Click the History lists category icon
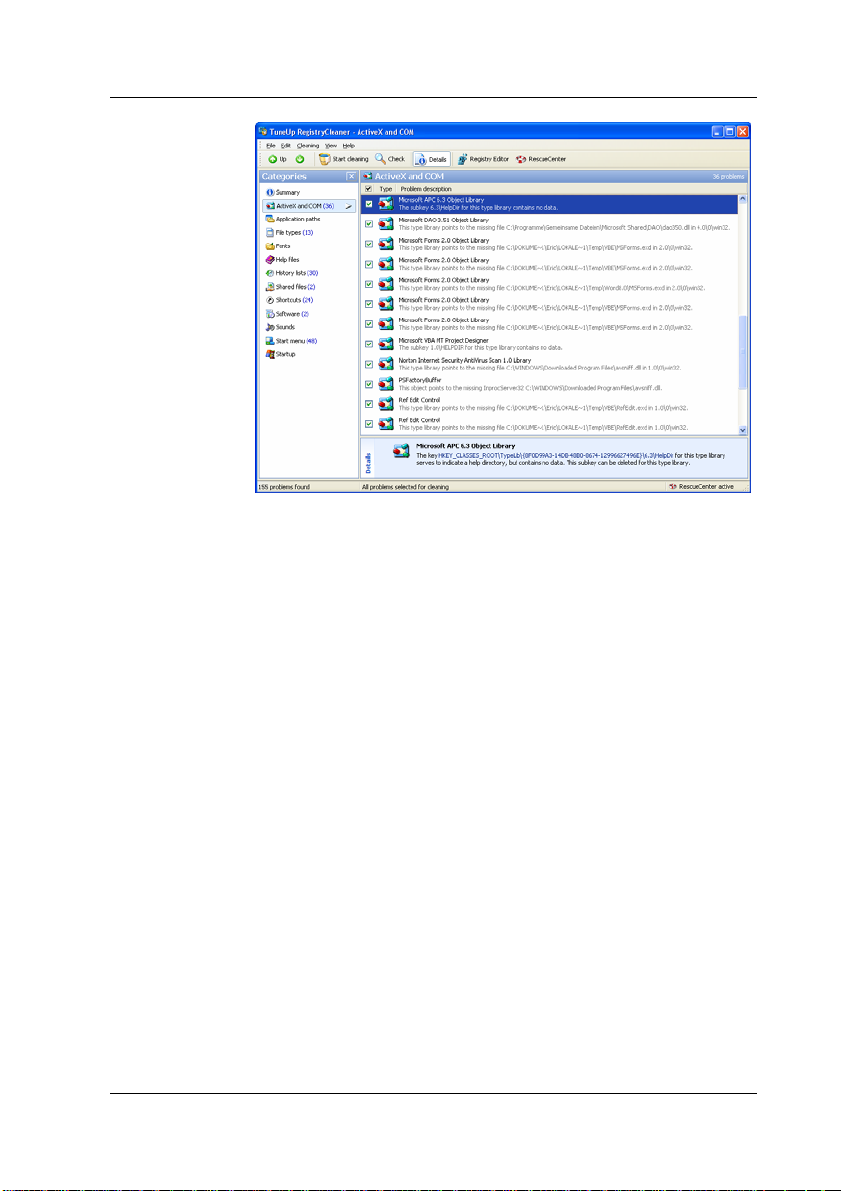Image resolution: width=841 pixels, height=1191 pixels. 270,273
